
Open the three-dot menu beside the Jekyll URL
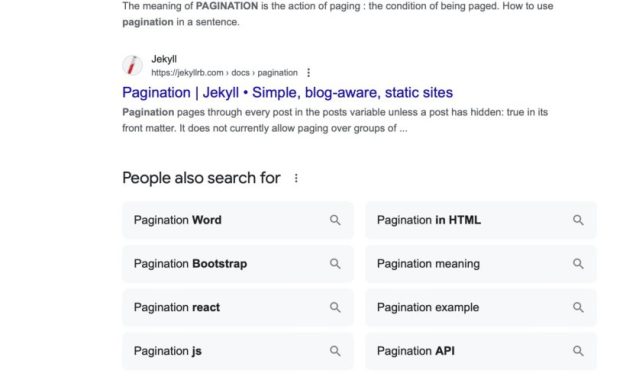(x=308, y=73)
